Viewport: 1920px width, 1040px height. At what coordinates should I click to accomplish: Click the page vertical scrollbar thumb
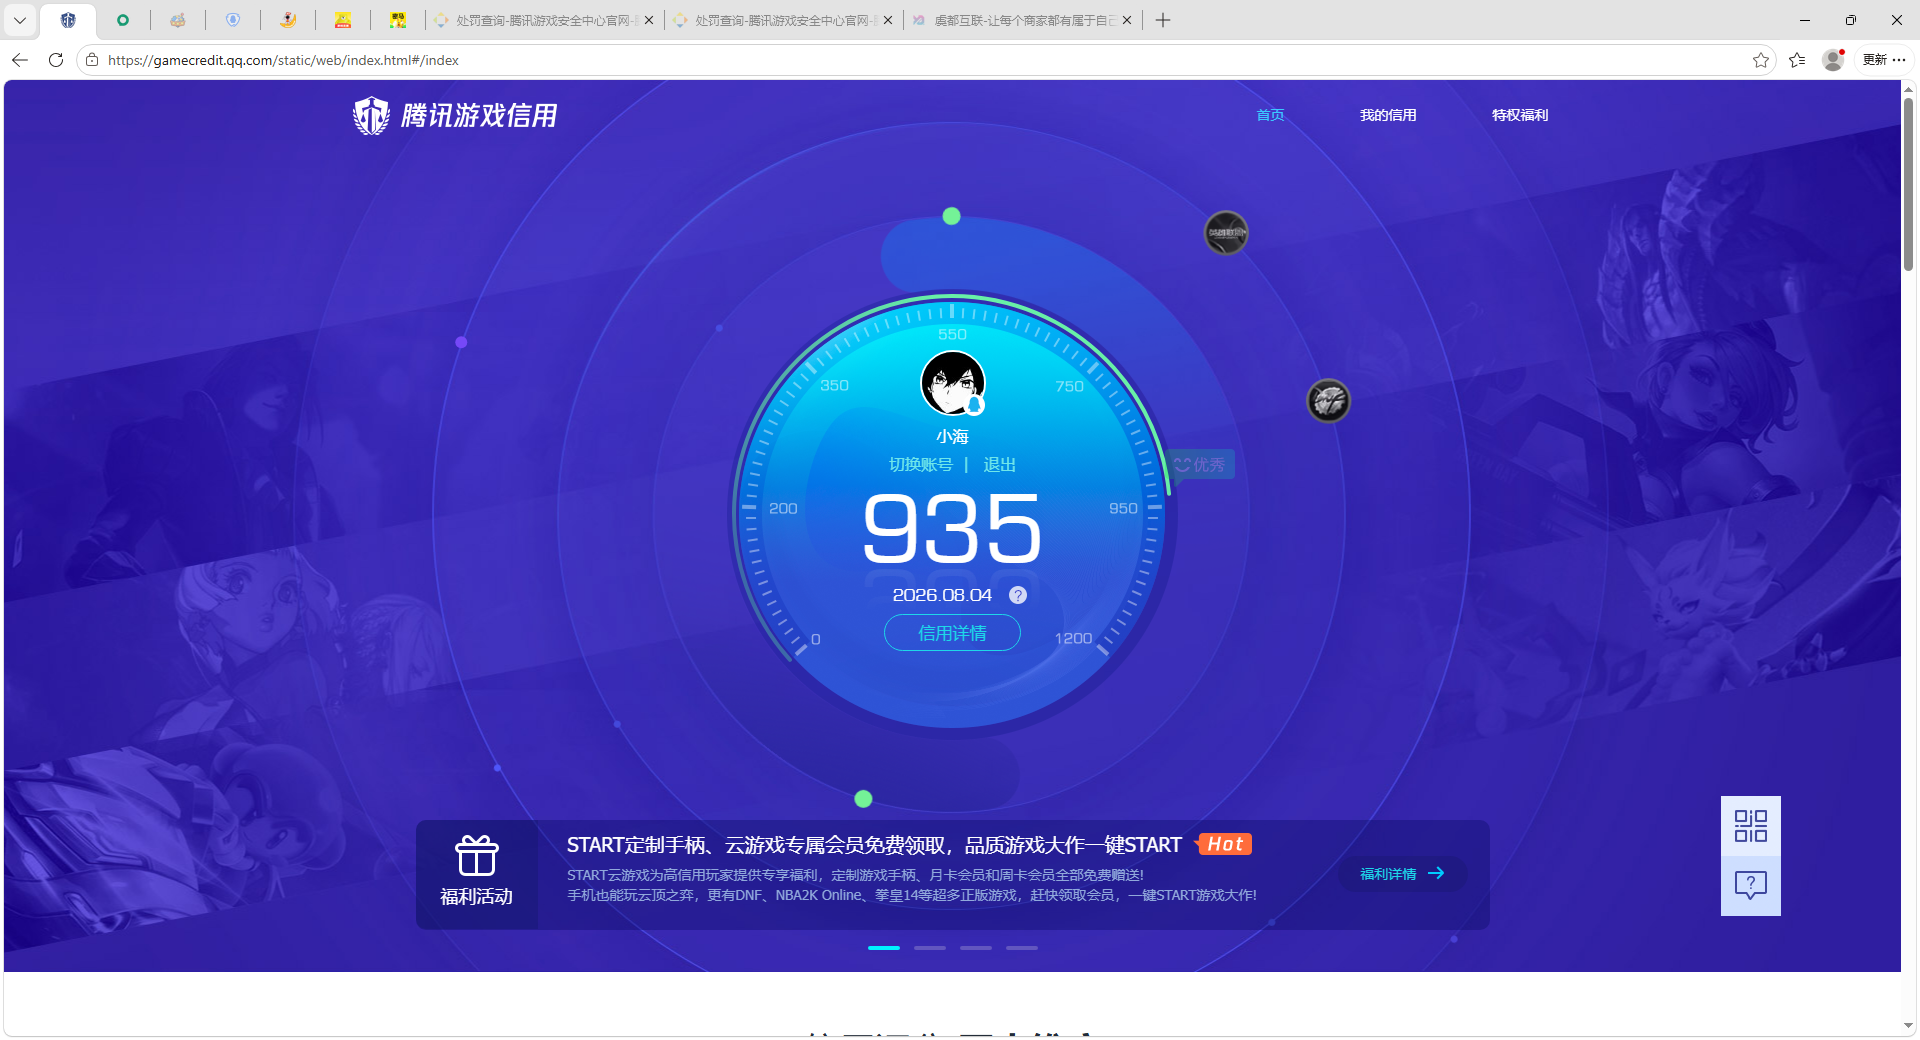coord(1908,183)
